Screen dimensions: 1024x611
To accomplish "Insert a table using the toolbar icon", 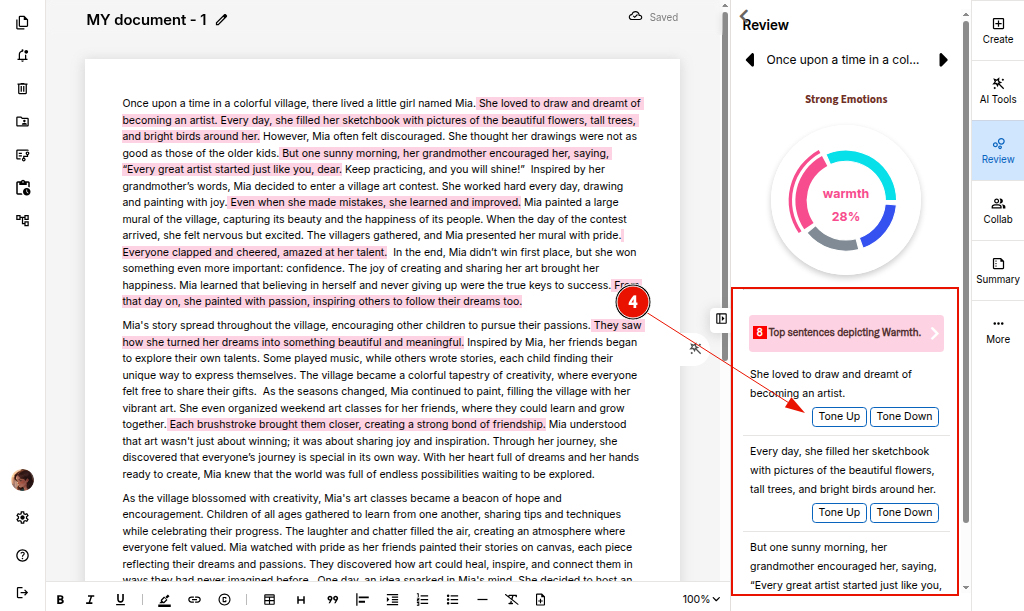I will 269,600.
